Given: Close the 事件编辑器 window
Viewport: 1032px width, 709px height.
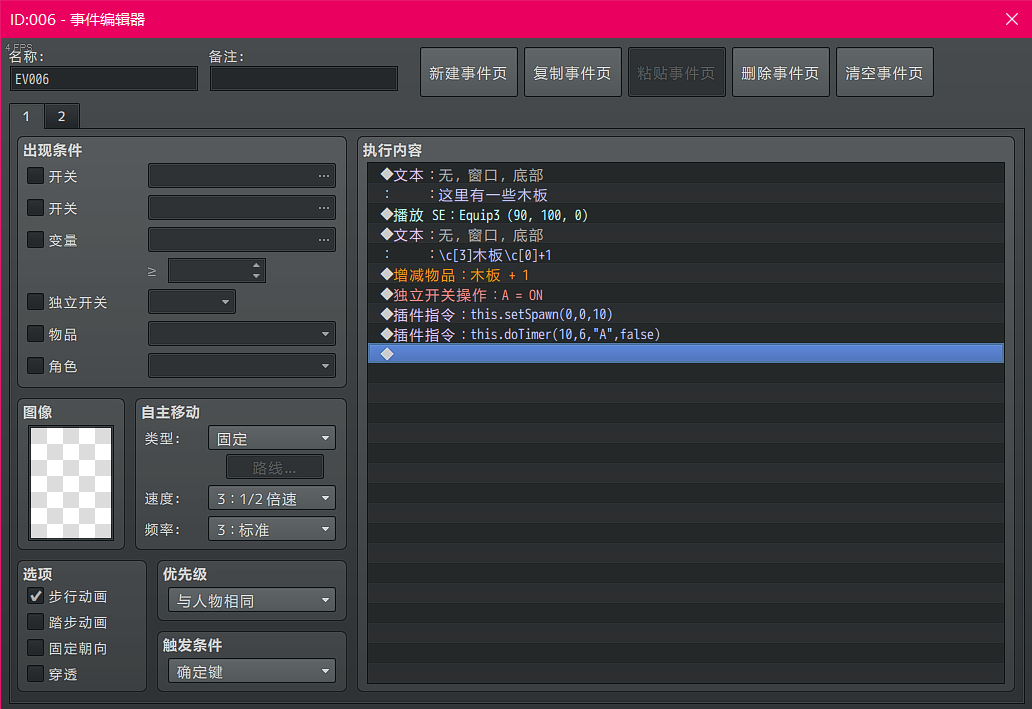Looking at the screenshot, I should pyautogui.click(x=1012, y=19).
